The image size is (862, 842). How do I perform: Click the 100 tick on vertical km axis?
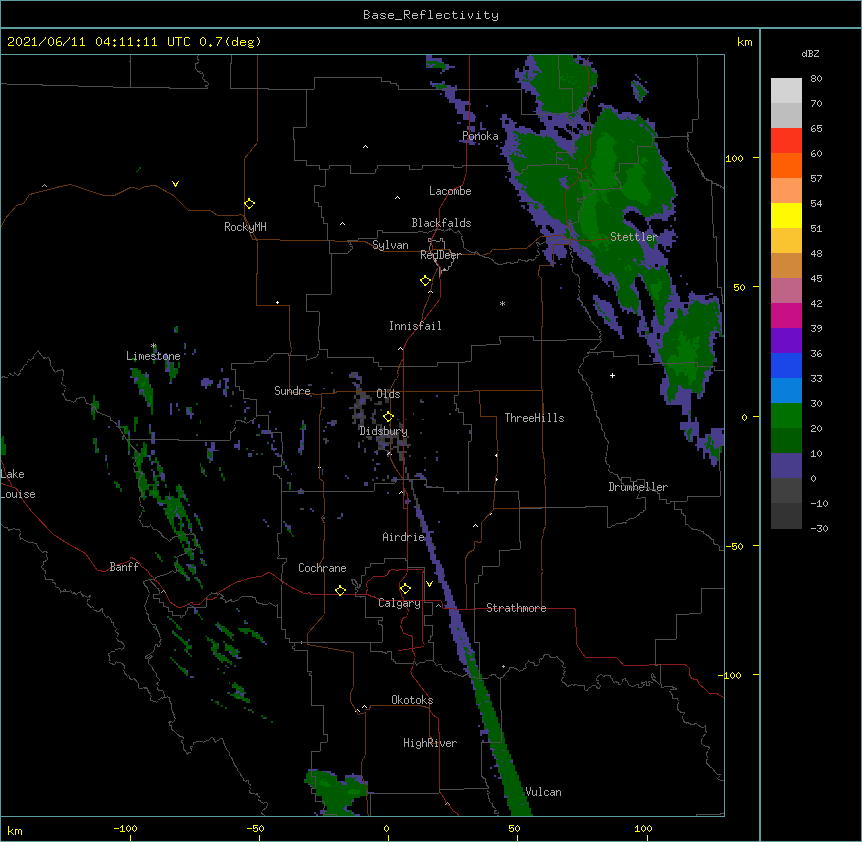pyautogui.click(x=734, y=158)
